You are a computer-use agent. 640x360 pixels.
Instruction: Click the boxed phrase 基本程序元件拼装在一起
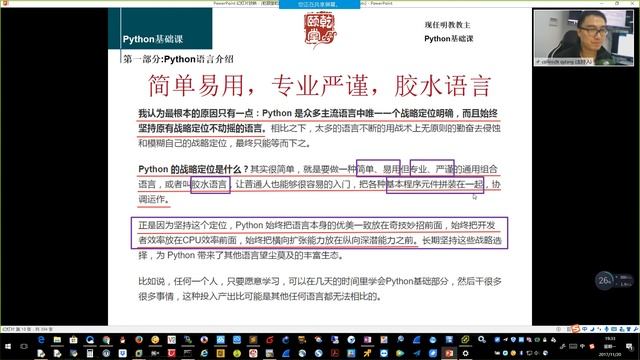435,184
